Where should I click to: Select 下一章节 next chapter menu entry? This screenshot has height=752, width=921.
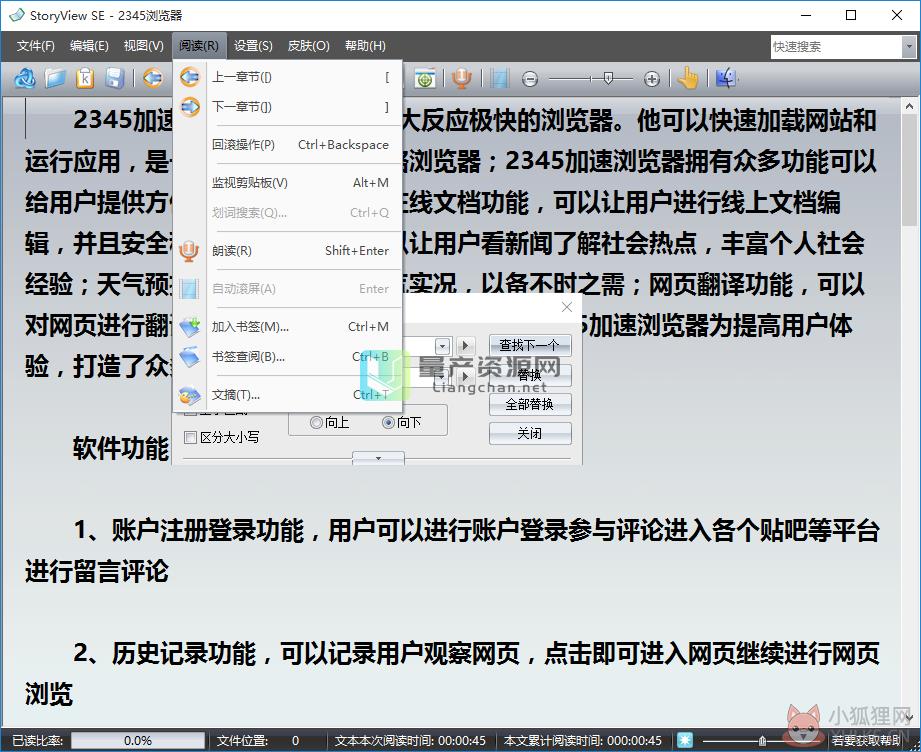point(288,107)
